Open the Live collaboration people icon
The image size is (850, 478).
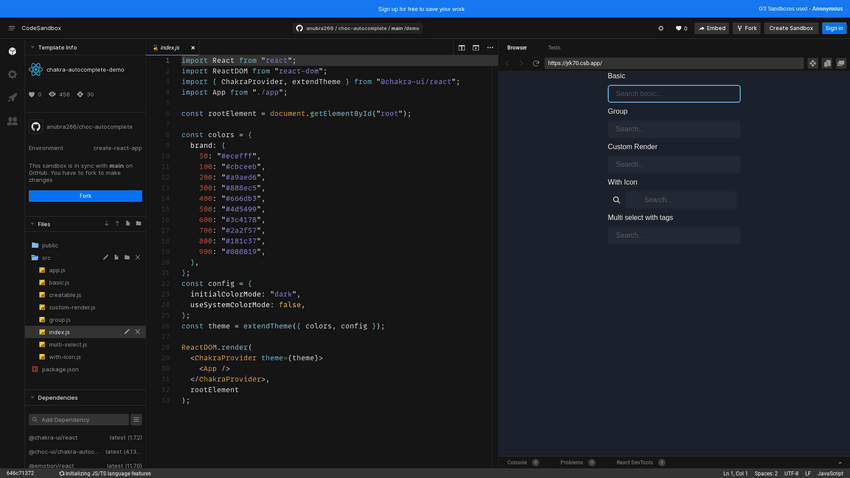click(x=12, y=121)
